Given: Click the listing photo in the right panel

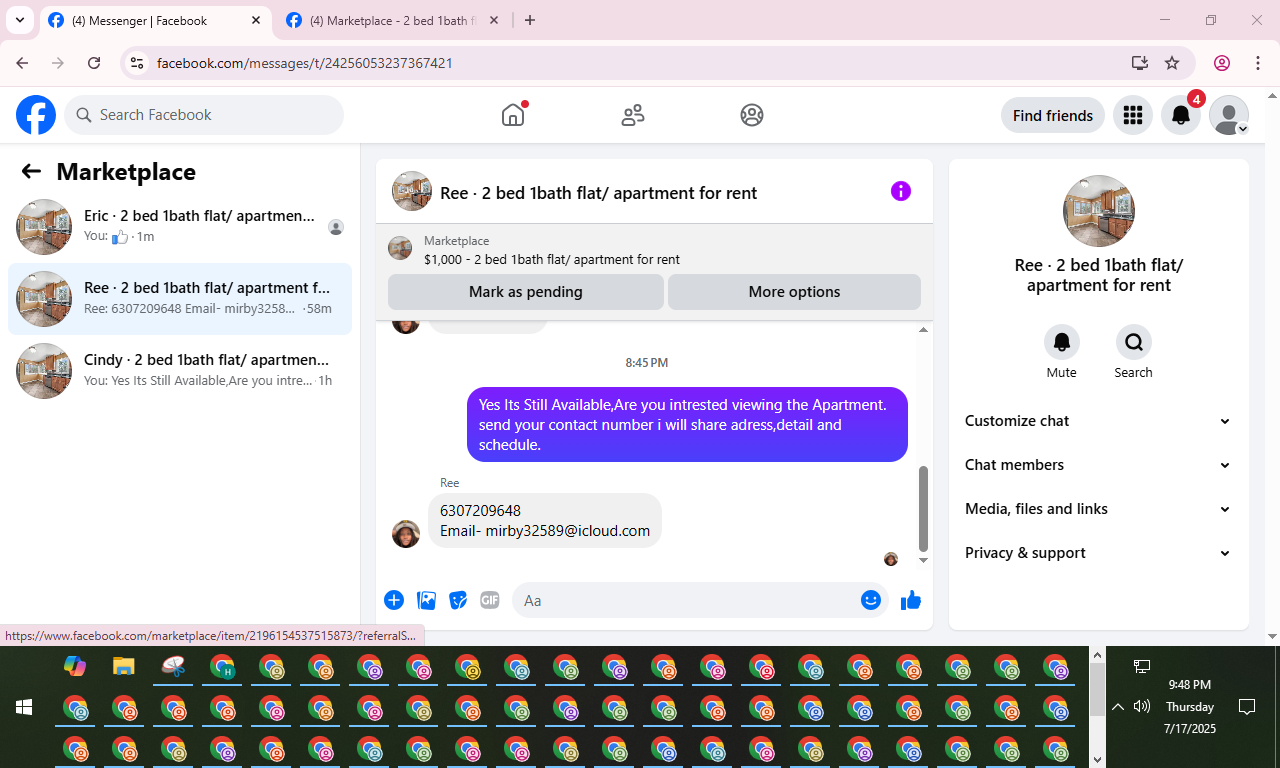Looking at the screenshot, I should (x=1099, y=211).
